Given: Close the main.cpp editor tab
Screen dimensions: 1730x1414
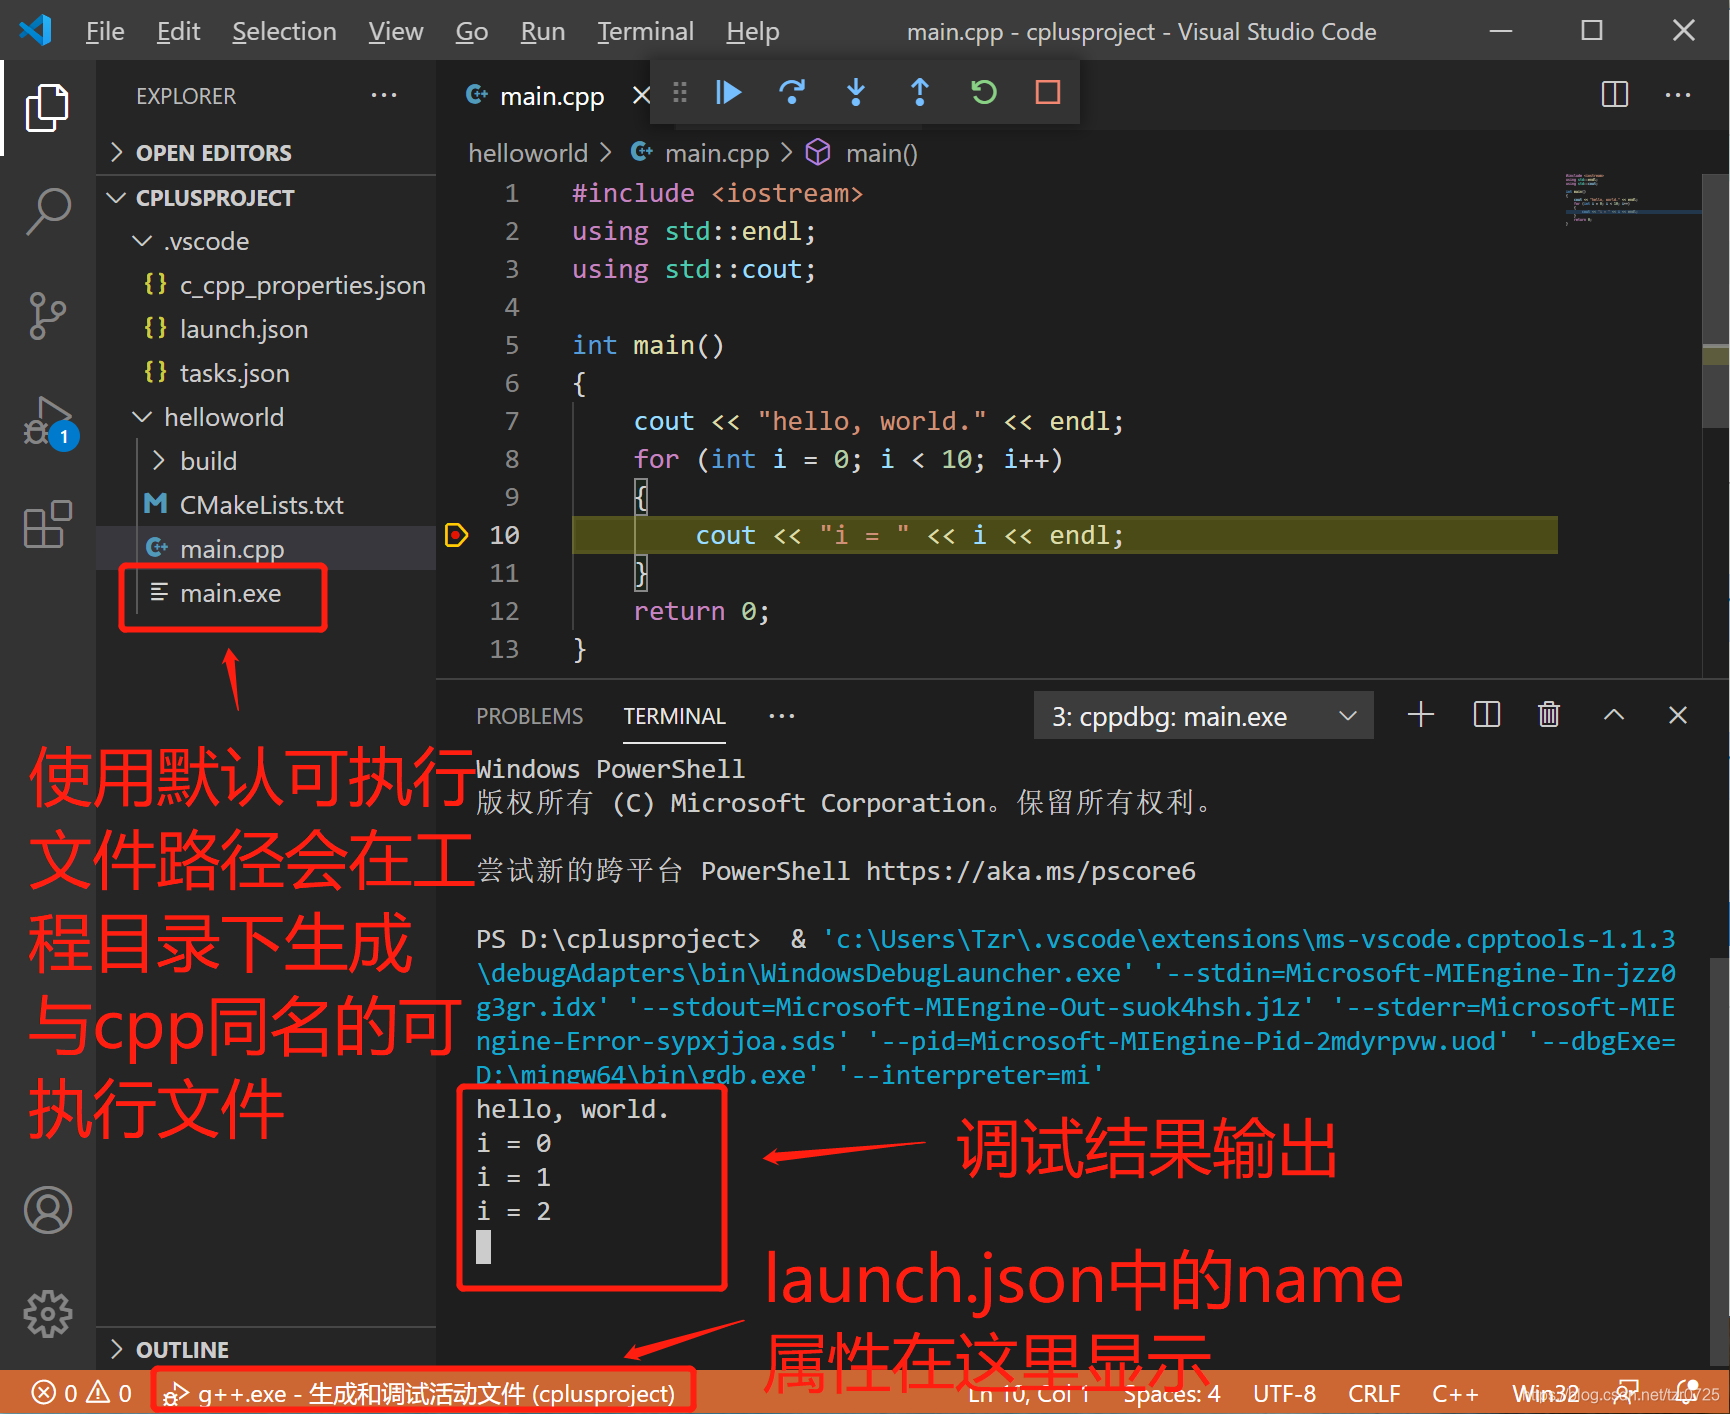Looking at the screenshot, I should (x=641, y=96).
